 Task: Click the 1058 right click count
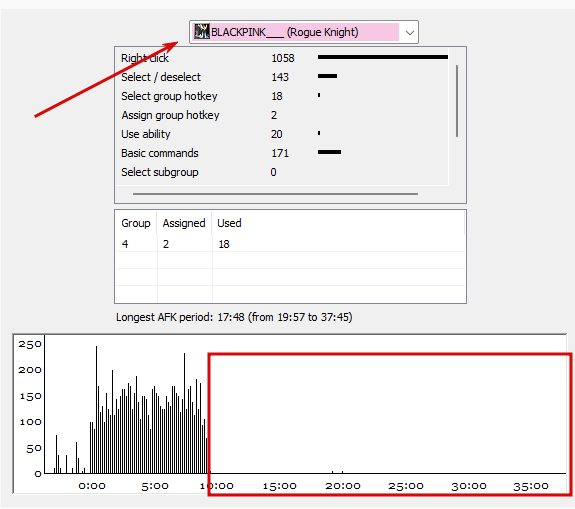[283, 58]
